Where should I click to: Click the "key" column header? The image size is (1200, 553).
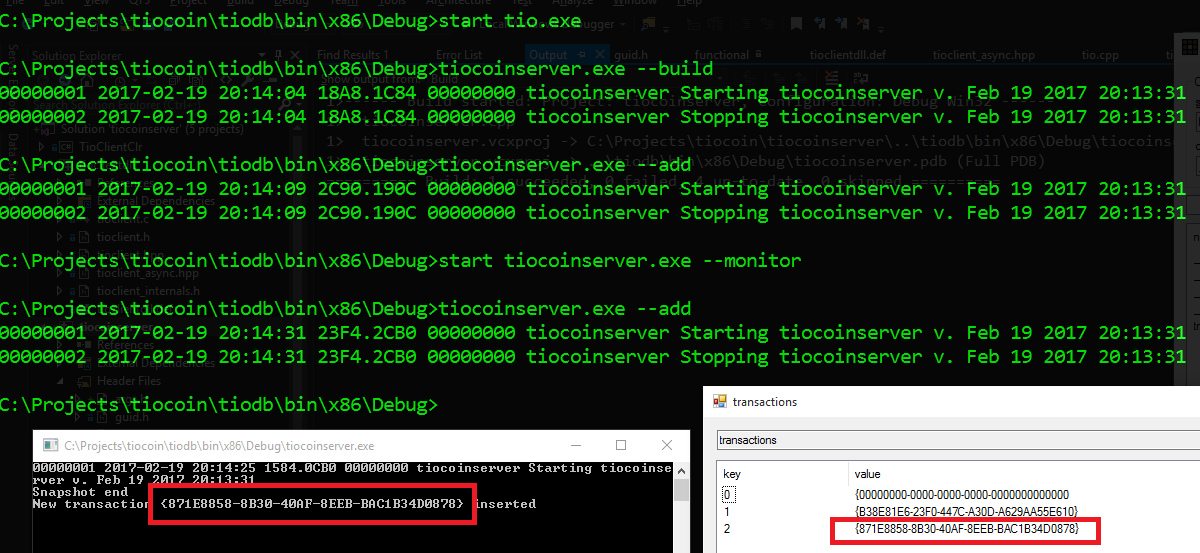732,474
